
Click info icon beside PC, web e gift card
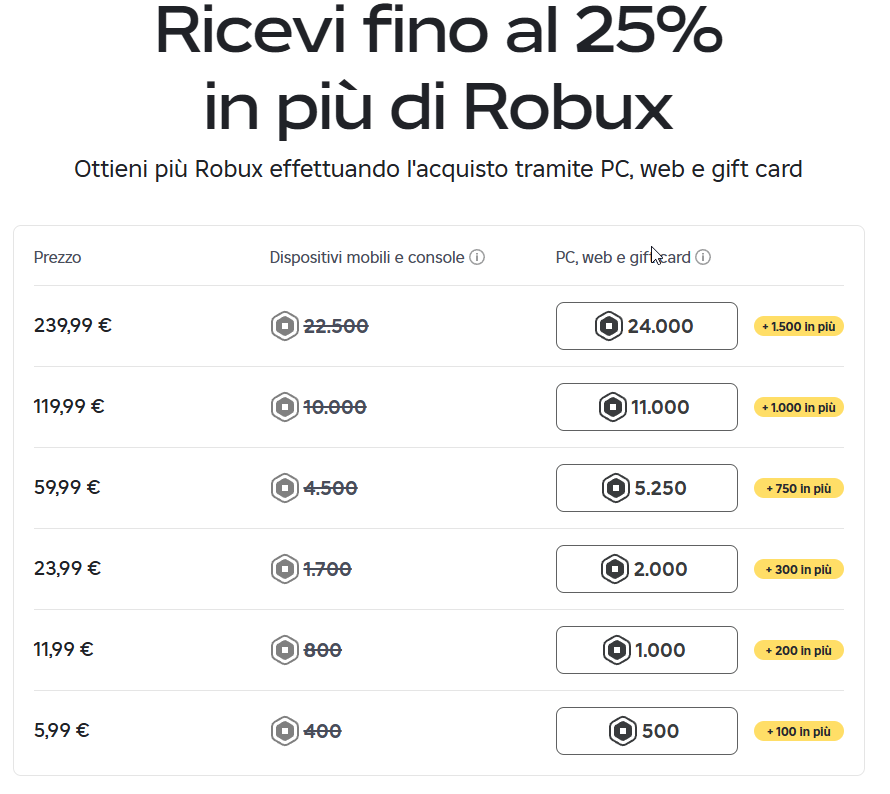click(703, 257)
